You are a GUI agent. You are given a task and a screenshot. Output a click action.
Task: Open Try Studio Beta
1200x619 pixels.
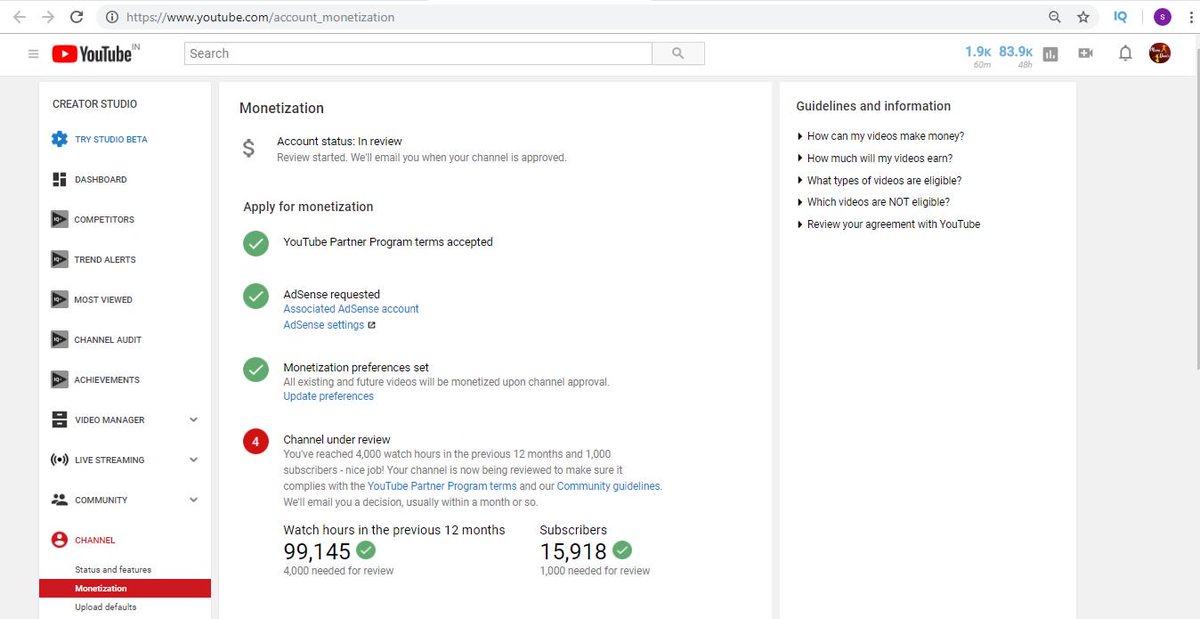(x=111, y=139)
